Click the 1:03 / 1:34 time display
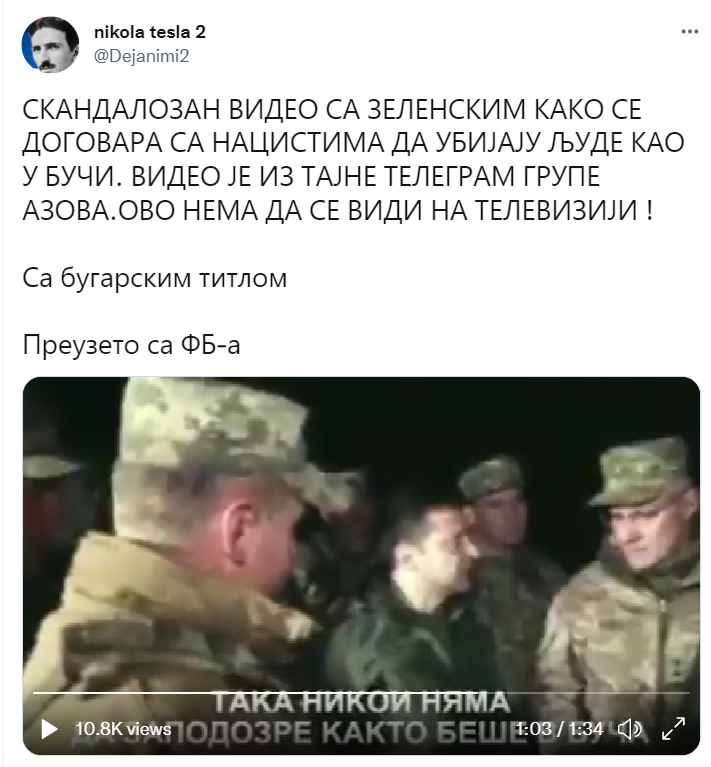 pyautogui.click(x=559, y=729)
